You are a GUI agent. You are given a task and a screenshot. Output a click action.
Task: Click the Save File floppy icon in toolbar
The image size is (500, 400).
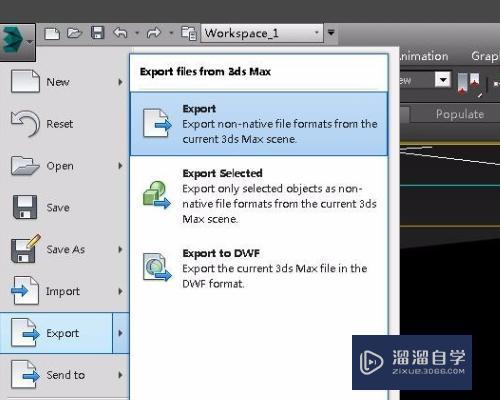click(x=97, y=33)
